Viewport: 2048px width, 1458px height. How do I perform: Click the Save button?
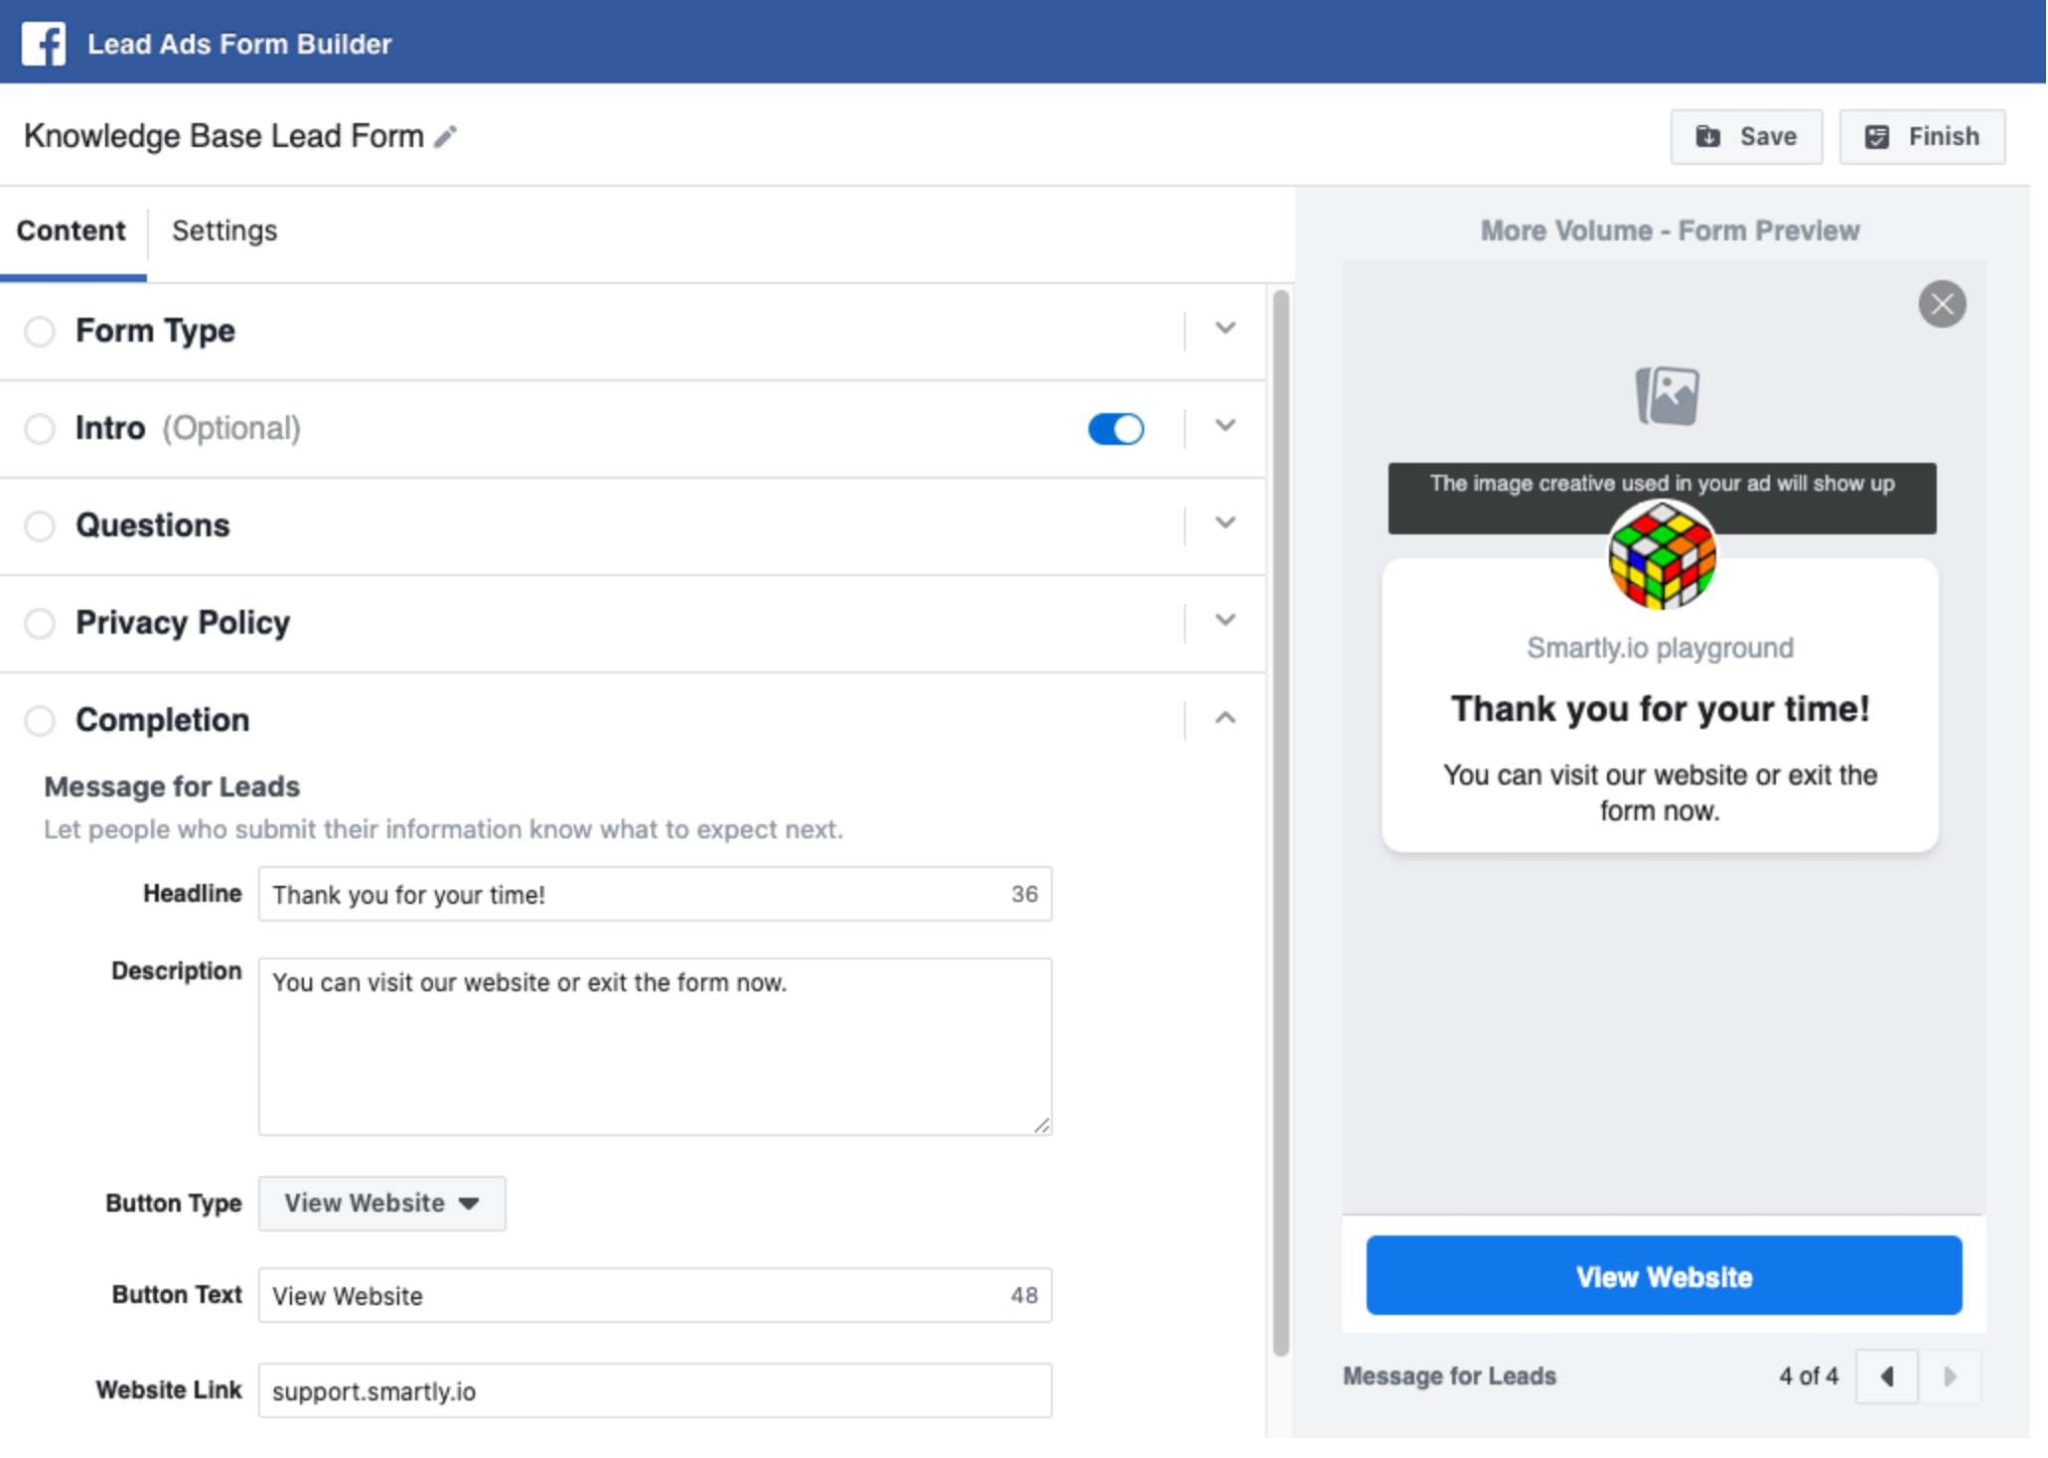pyautogui.click(x=1746, y=136)
